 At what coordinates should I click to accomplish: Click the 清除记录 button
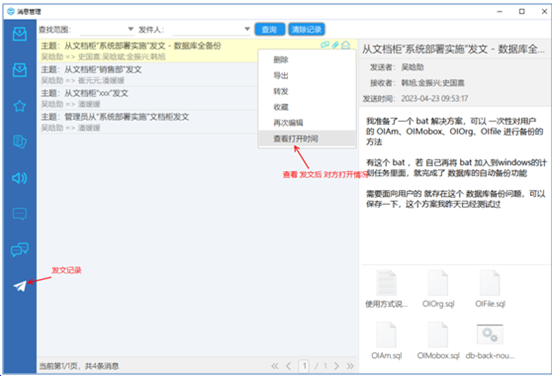pos(306,29)
